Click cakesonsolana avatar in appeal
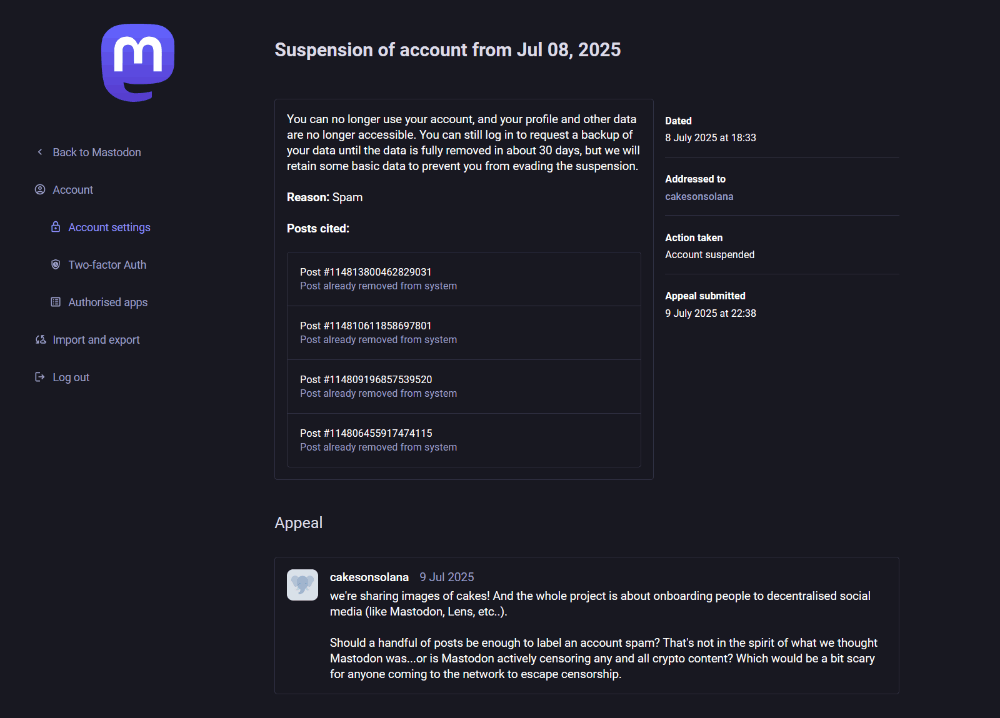1000x718 pixels. [x=302, y=585]
